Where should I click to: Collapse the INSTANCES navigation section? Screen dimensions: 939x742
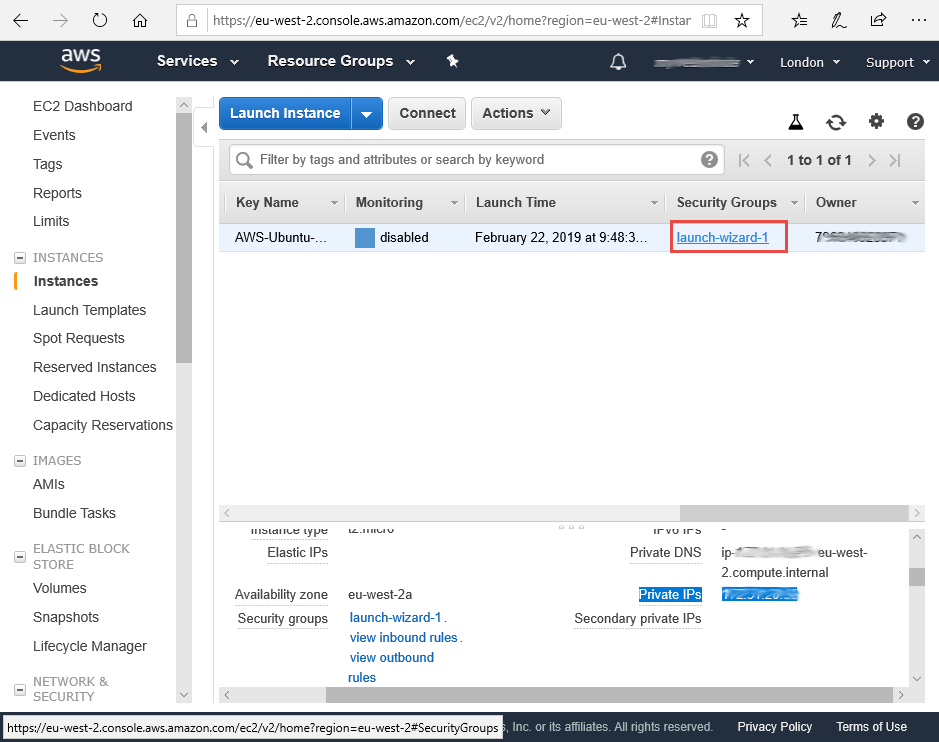pos(20,258)
